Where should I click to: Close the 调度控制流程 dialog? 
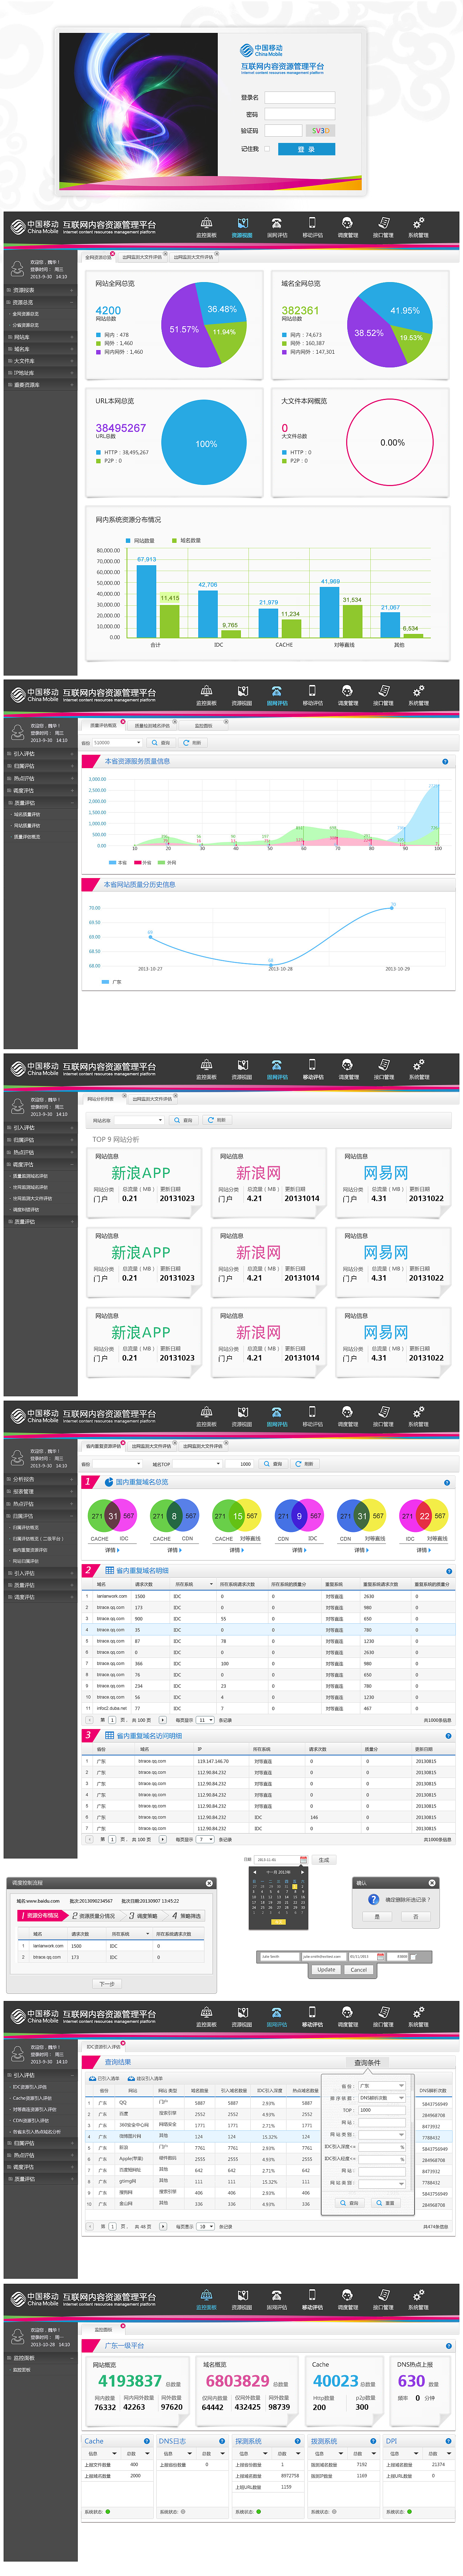[209, 1883]
